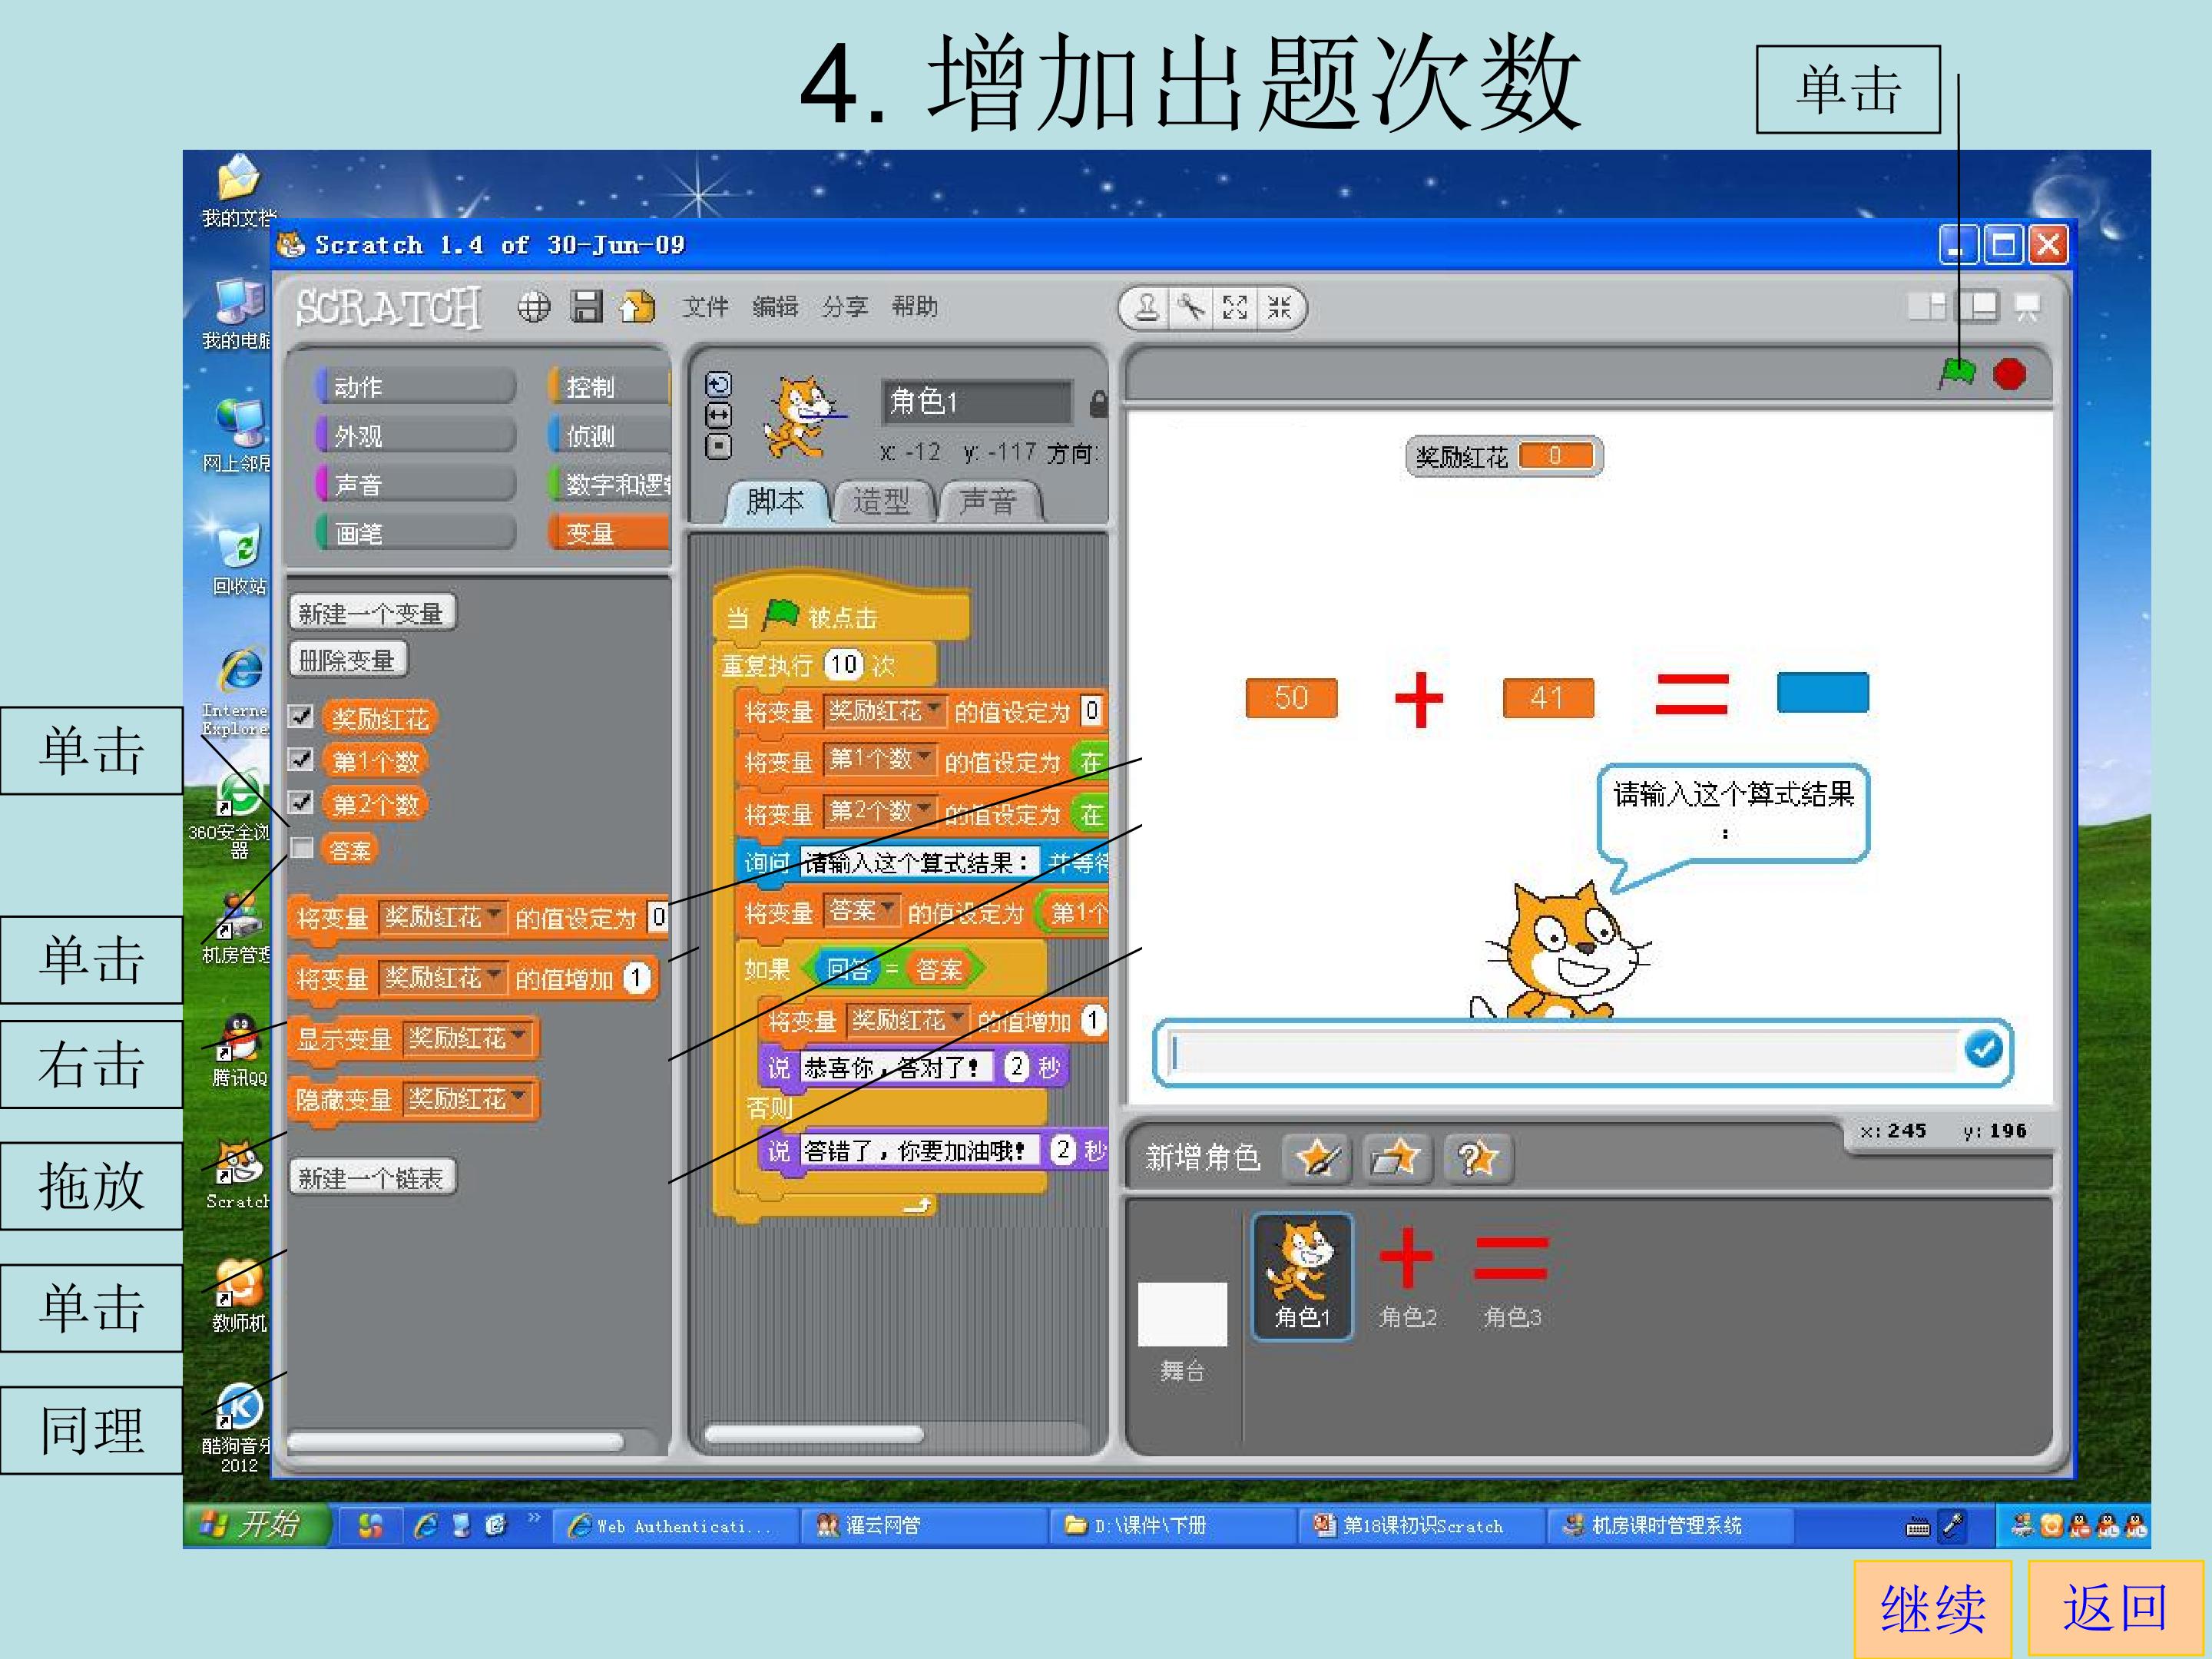Click the Windows 开始 start button
The height and width of the screenshot is (1659, 2212).
256,1525
